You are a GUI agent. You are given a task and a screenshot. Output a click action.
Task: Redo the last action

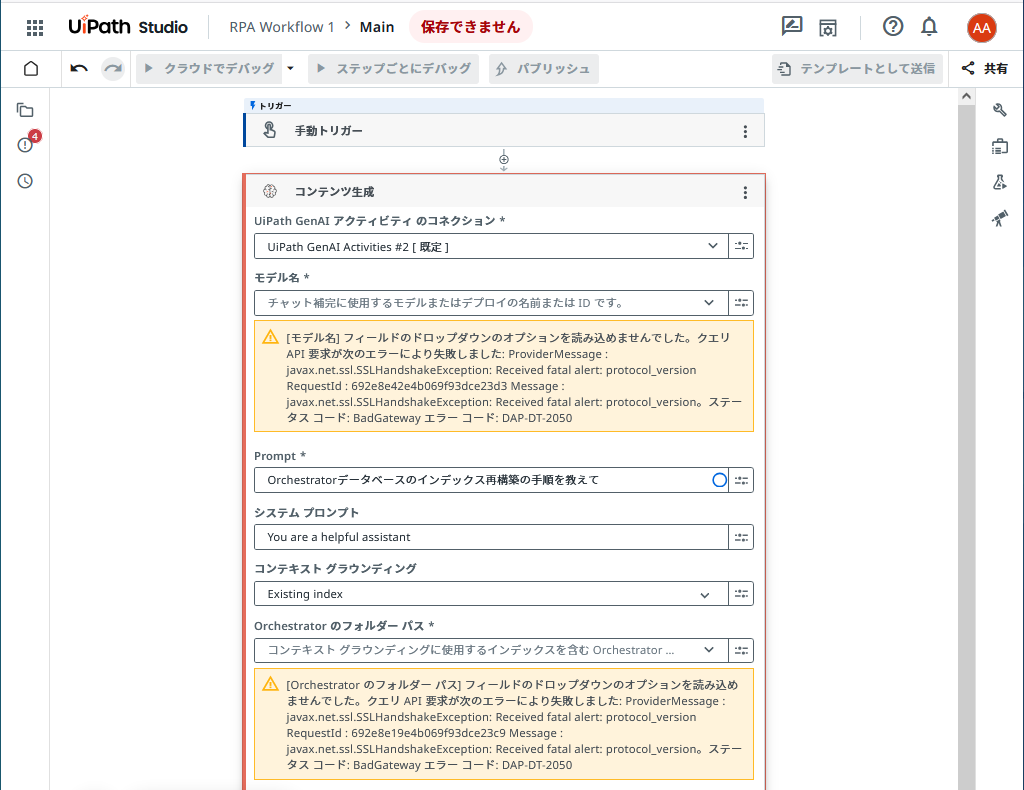tap(113, 69)
